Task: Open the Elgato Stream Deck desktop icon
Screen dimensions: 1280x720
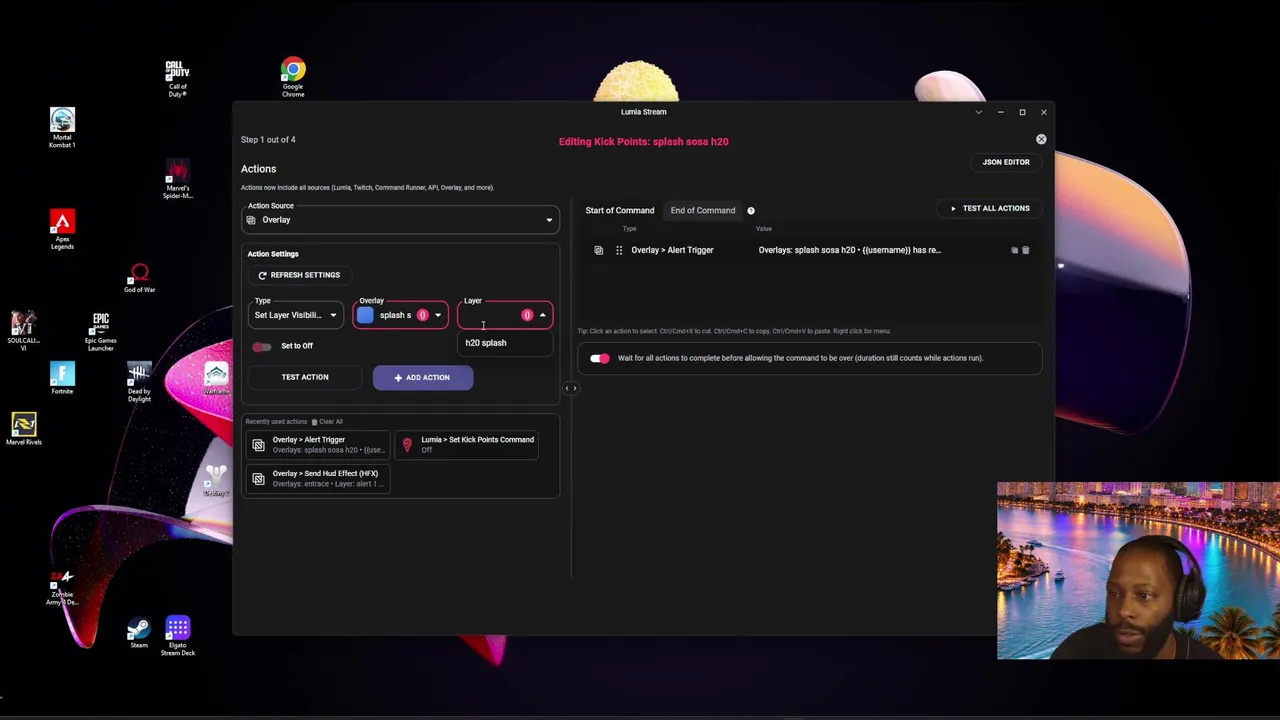Action: [177, 636]
